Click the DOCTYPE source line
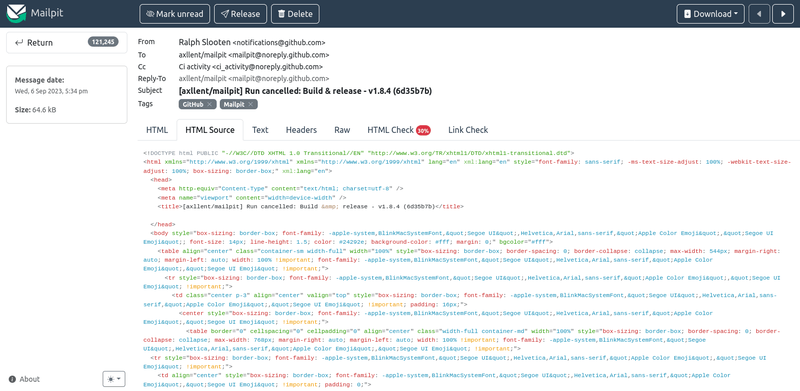This screenshot has height=391, width=800. coord(359,153)
